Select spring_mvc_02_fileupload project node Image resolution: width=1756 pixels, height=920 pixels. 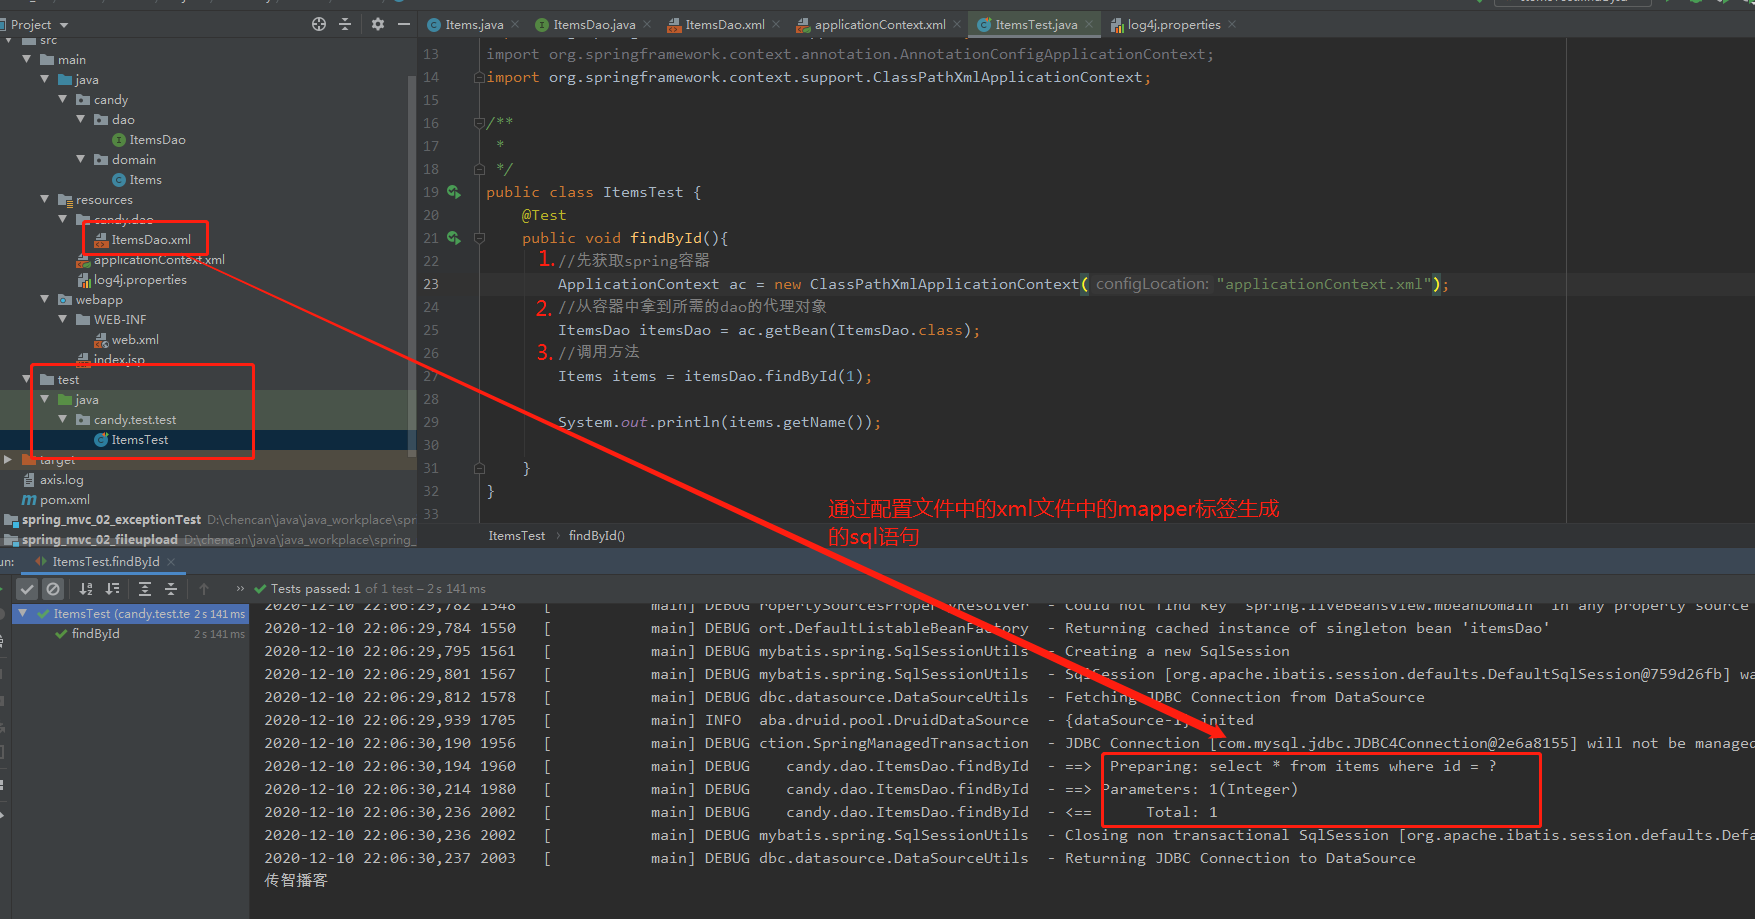pos(100,540)
